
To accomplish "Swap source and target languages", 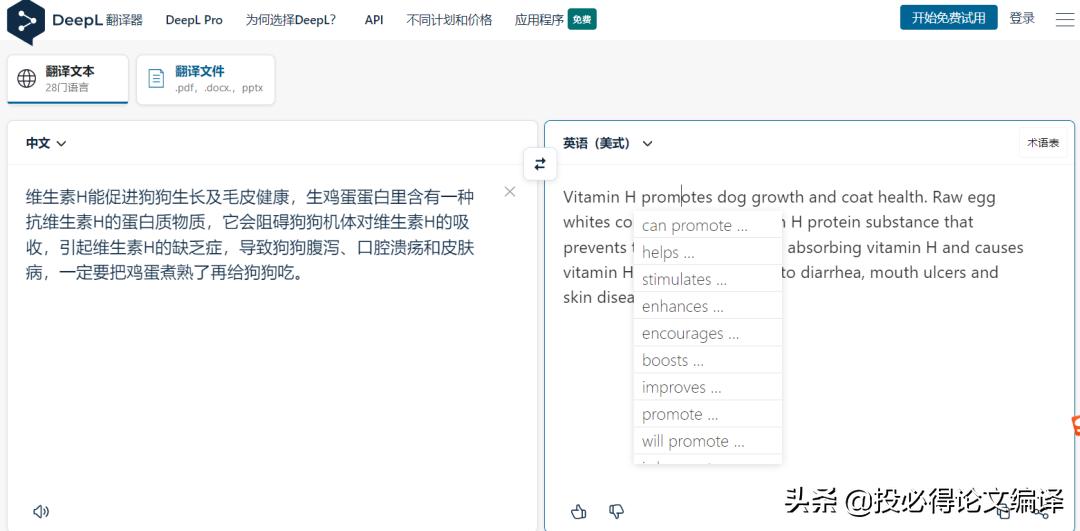I will (540, 164).
